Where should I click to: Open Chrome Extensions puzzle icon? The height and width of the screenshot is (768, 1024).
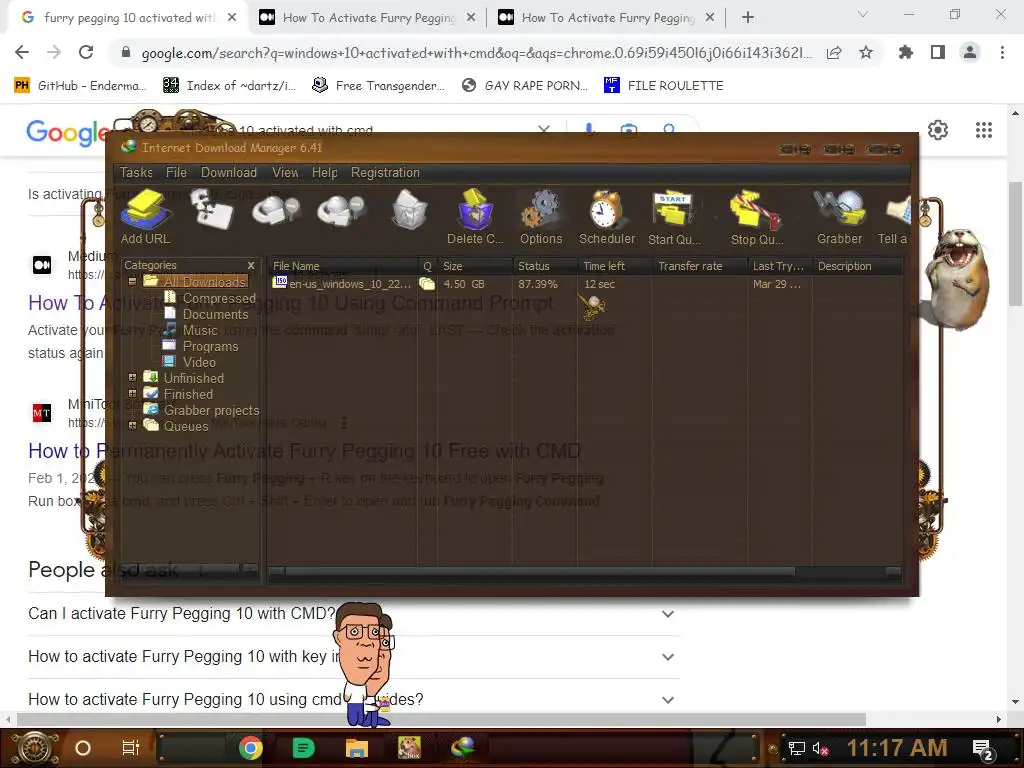pyautogui.click(x=905, y=52)
